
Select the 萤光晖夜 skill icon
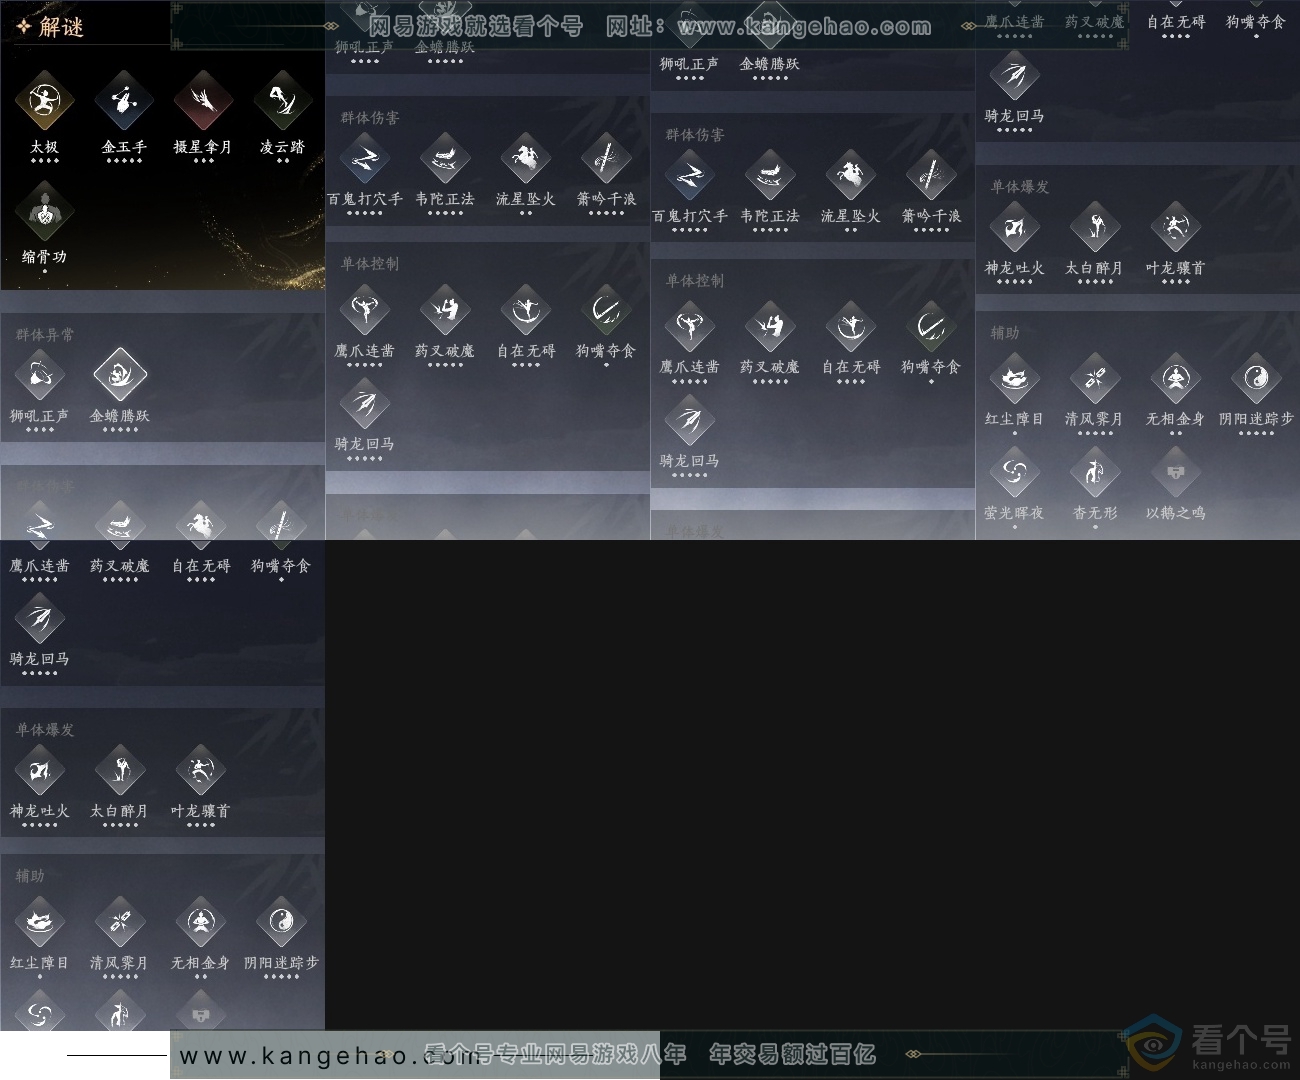click(x=1014, y=471)
